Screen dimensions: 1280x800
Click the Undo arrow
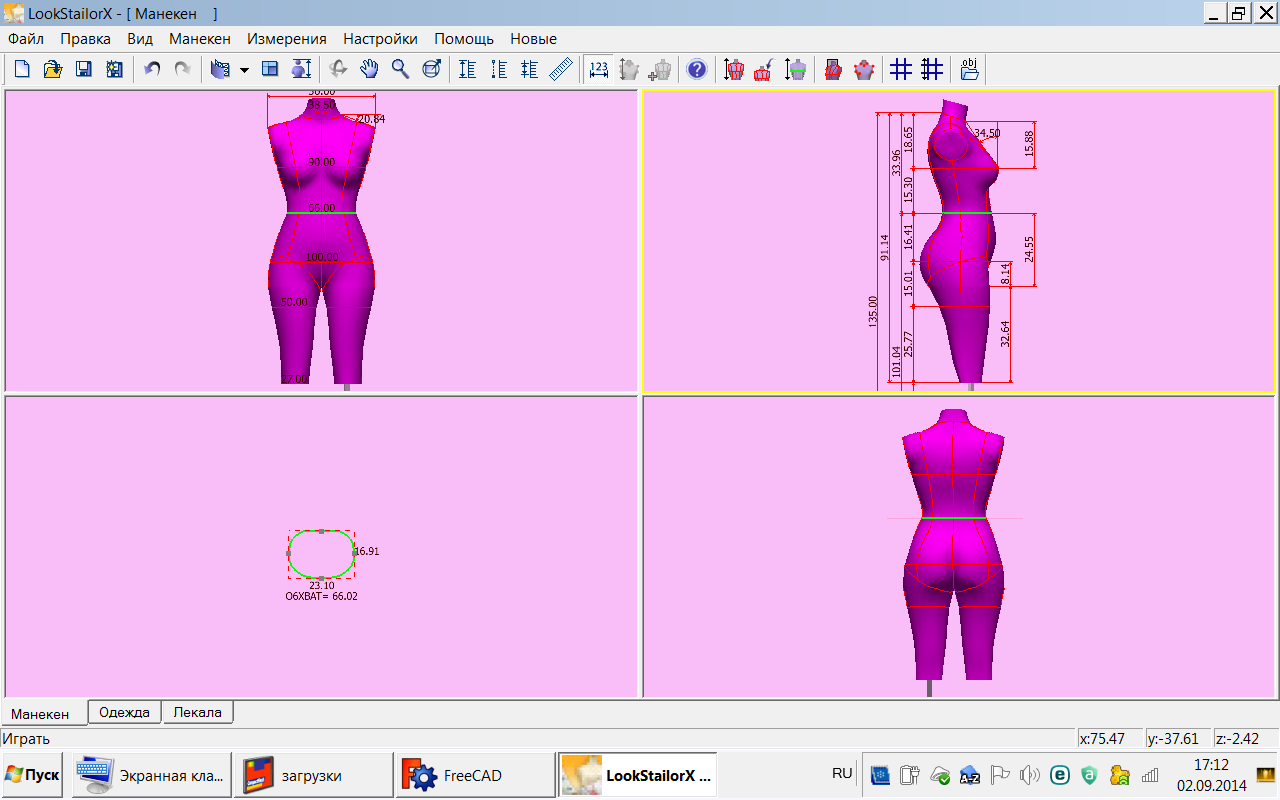(152, 69)
